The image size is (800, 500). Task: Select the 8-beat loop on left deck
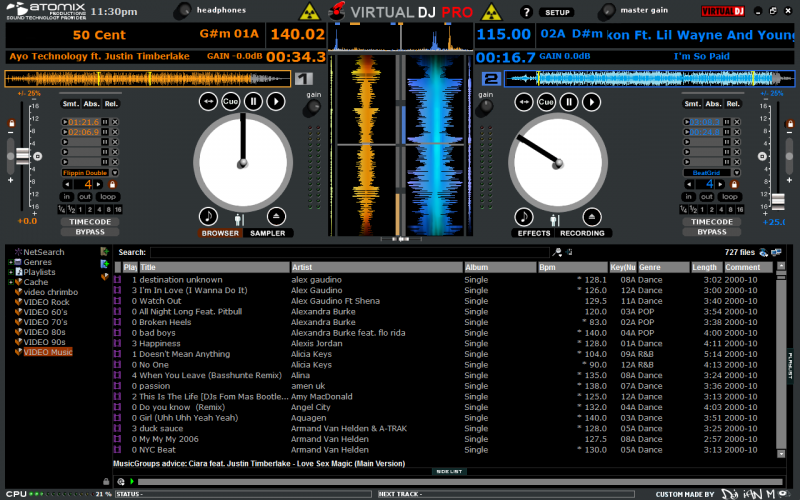click(x=109, y=209)
